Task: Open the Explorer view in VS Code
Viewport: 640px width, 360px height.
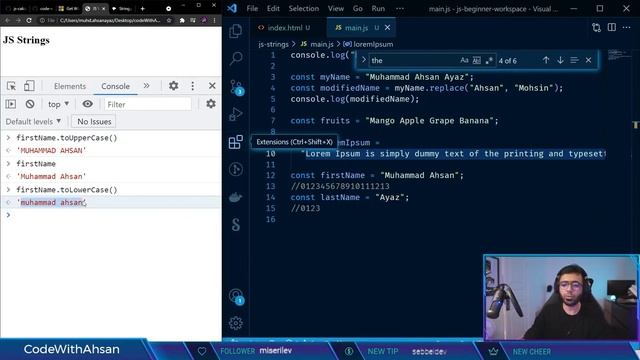Action: point(236,31)
